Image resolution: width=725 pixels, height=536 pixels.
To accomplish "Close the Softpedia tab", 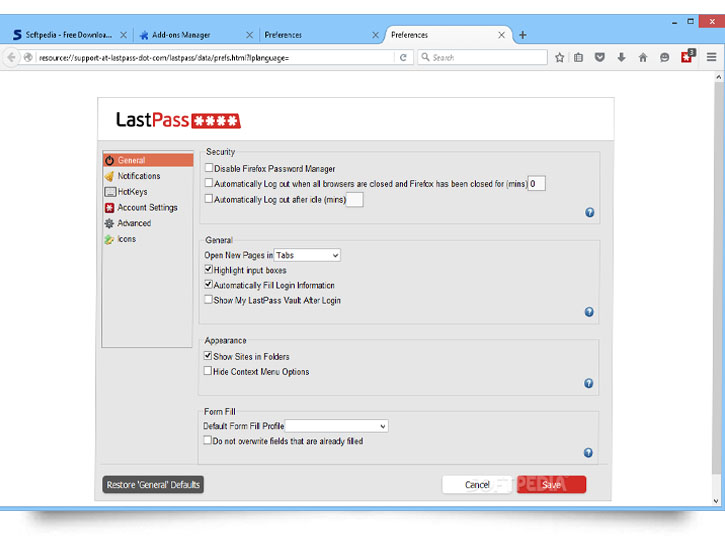I will (x=123, y=35).
